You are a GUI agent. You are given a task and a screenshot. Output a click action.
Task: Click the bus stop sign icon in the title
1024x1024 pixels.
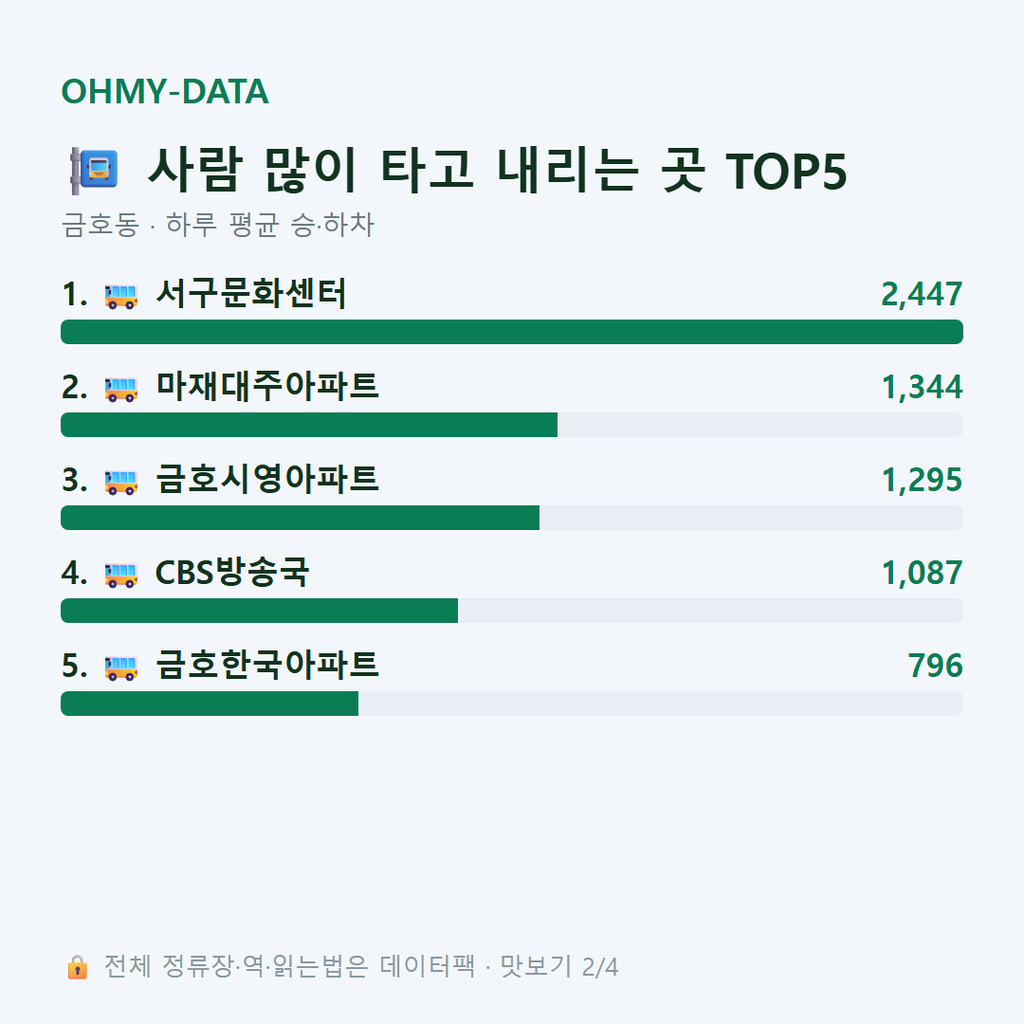[93, 170]
